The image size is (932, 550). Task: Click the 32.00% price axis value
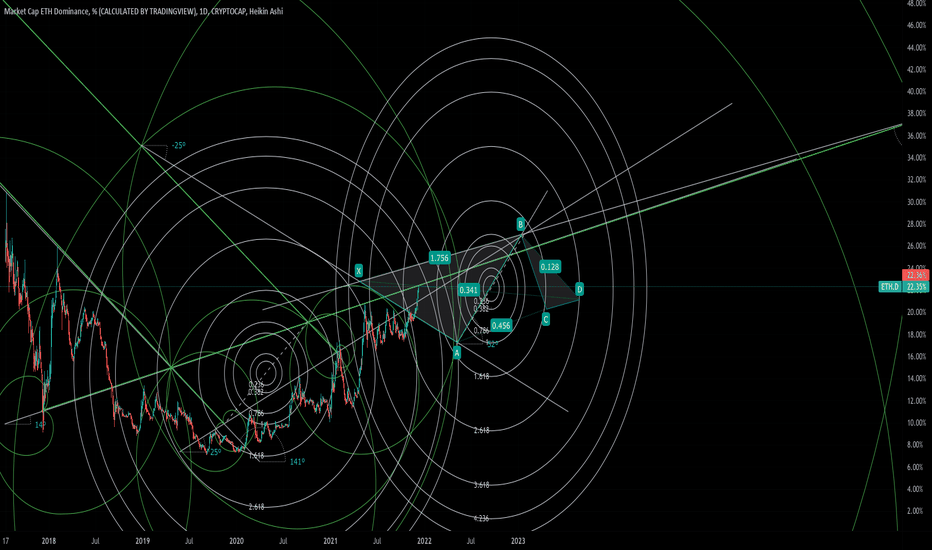(916, 180)
